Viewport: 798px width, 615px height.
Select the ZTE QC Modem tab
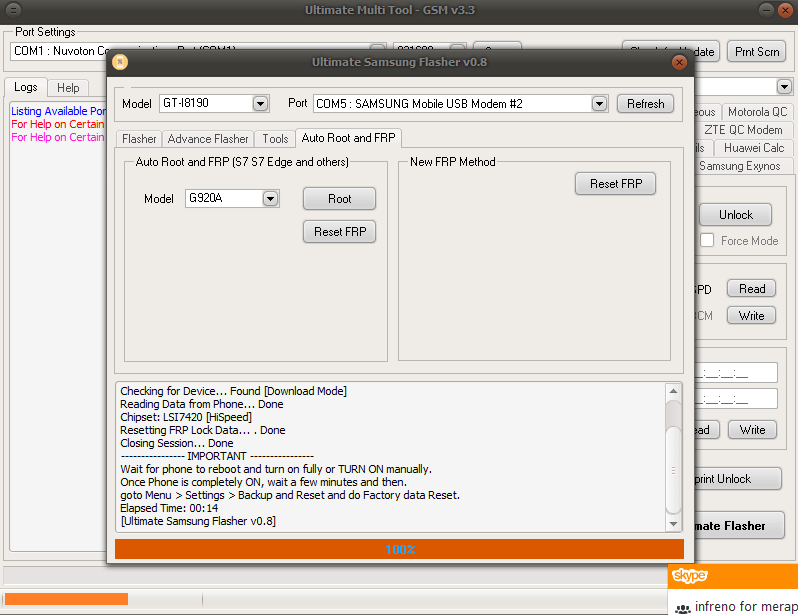point(743,130)
